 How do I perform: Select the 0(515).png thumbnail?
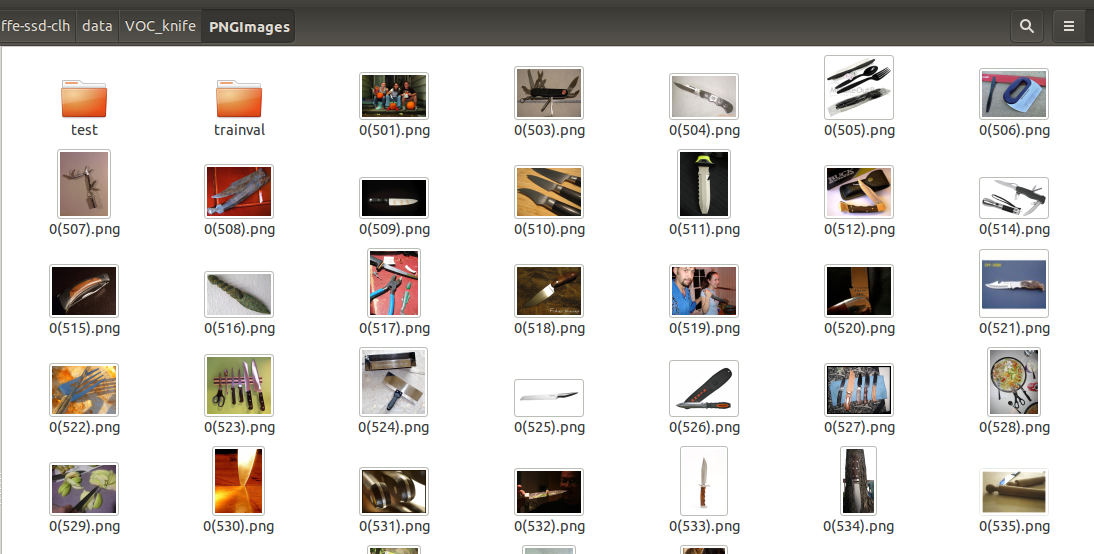[x=84, y=291]
